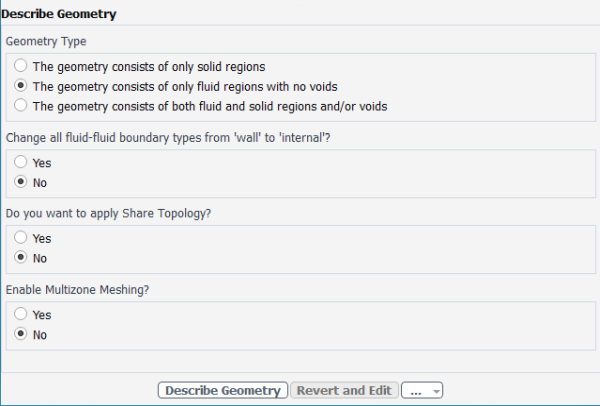Click the 'only fluid regions with no voids' text
Viewport: 600px width, 406px height.
(185, 87)
